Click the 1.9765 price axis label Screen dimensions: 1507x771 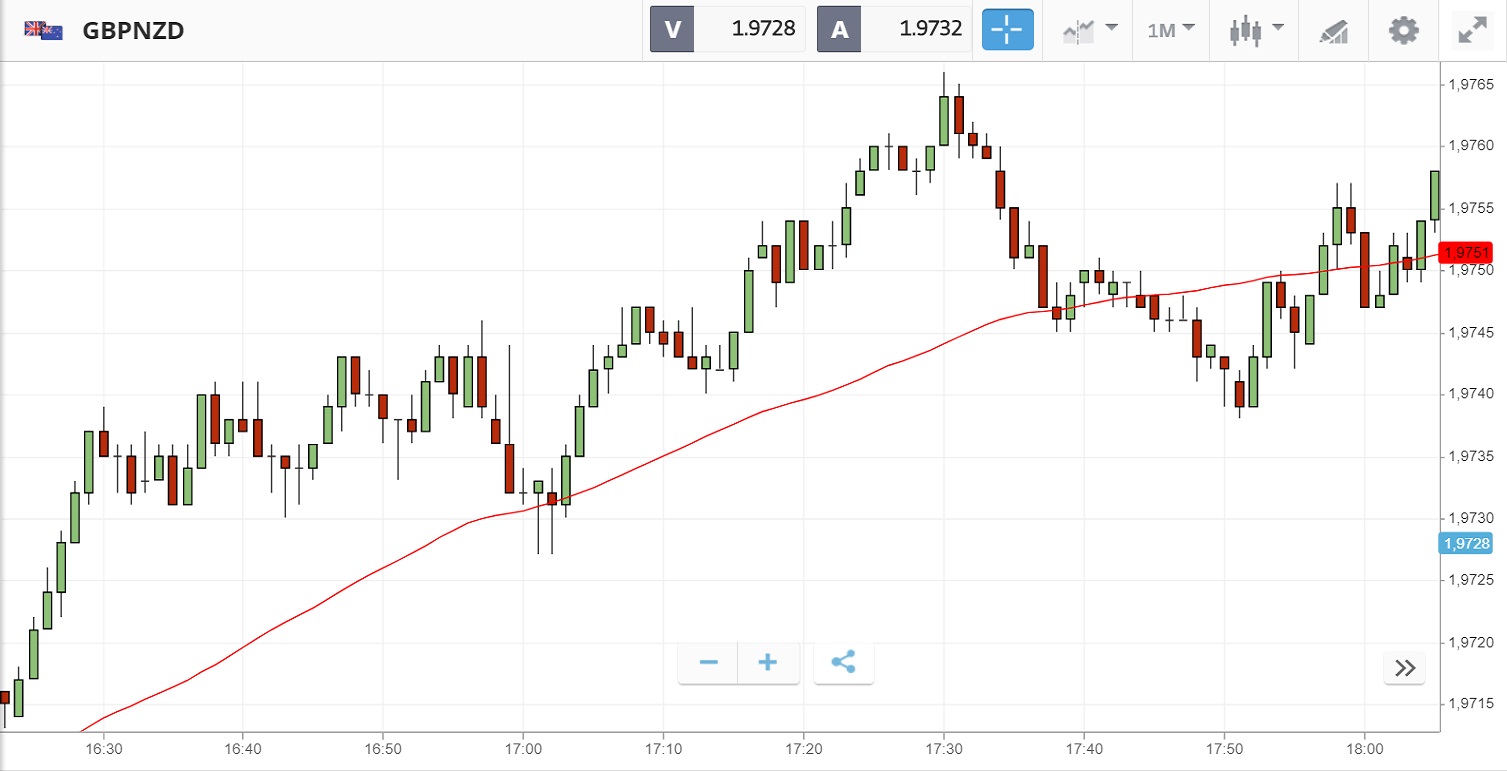1470,85
